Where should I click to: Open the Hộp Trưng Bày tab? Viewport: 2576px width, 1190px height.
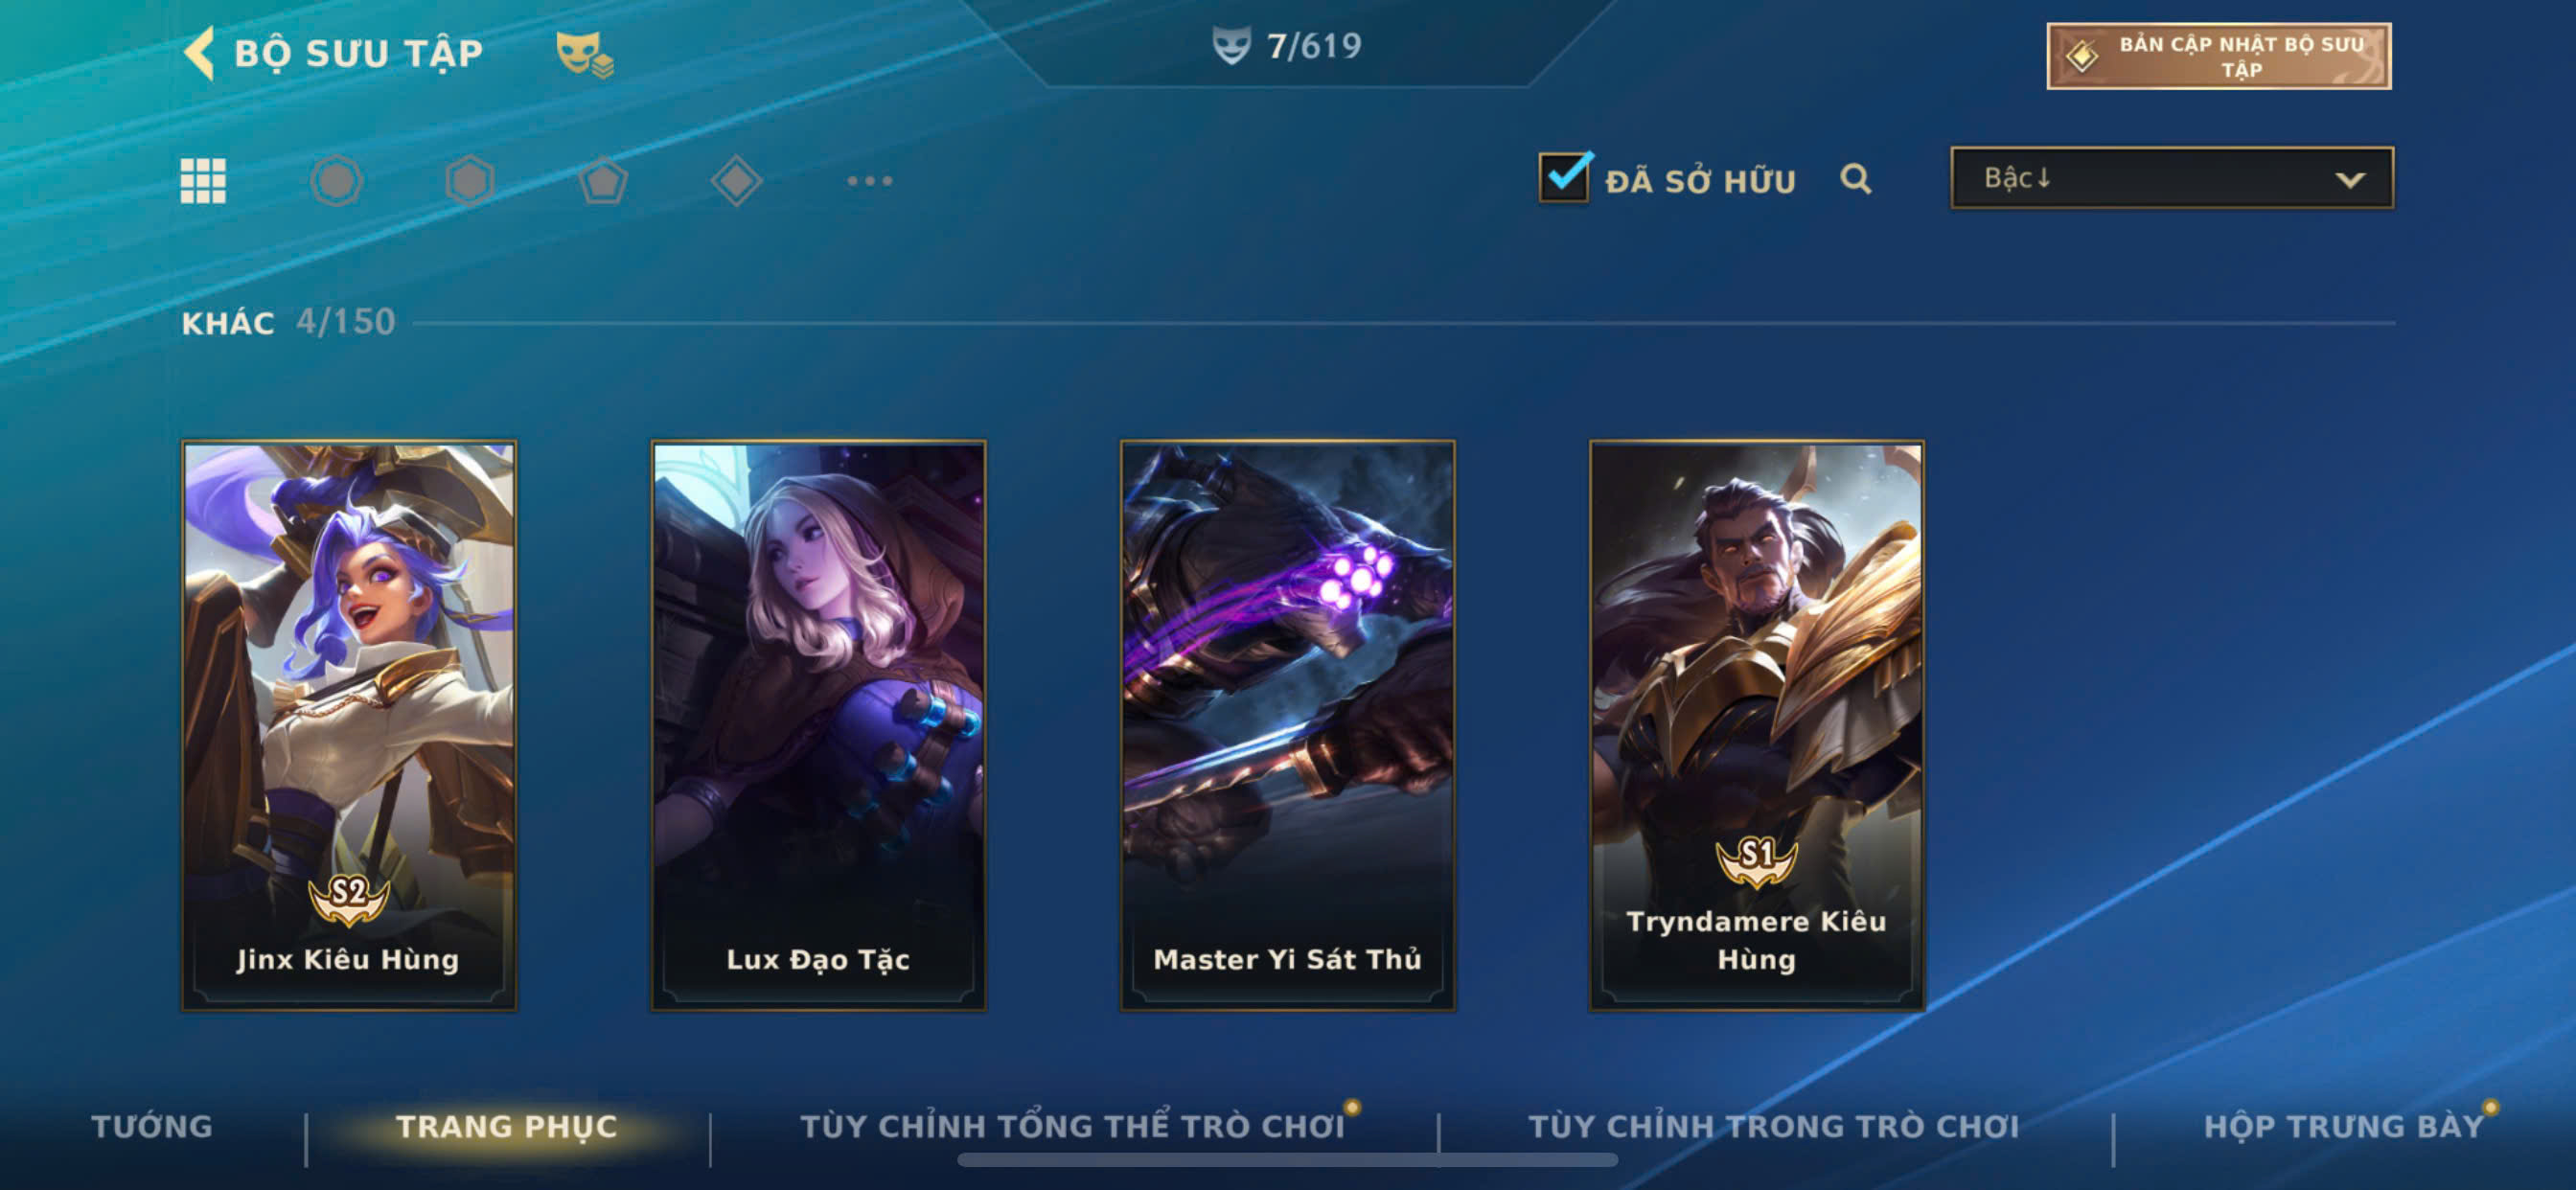(2344, 1126)
